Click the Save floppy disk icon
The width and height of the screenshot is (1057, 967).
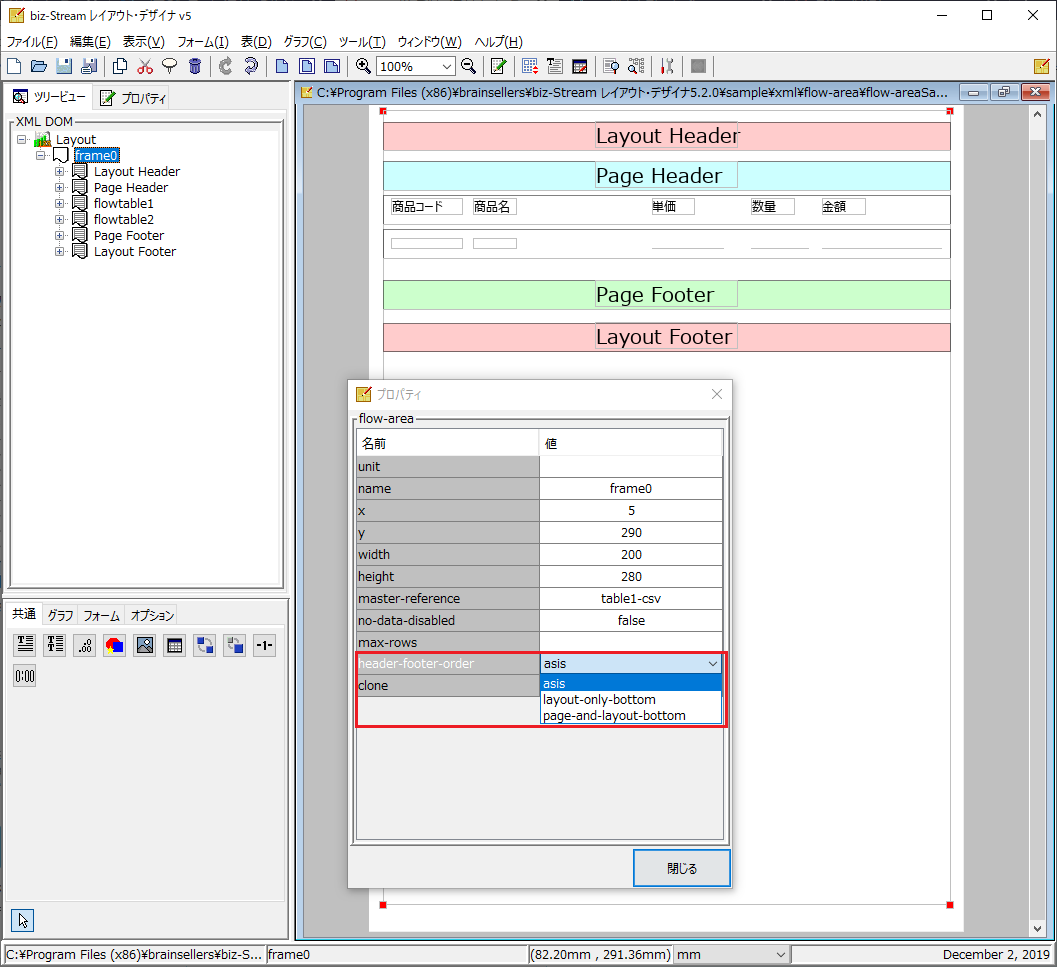click(x=64, y=66)
